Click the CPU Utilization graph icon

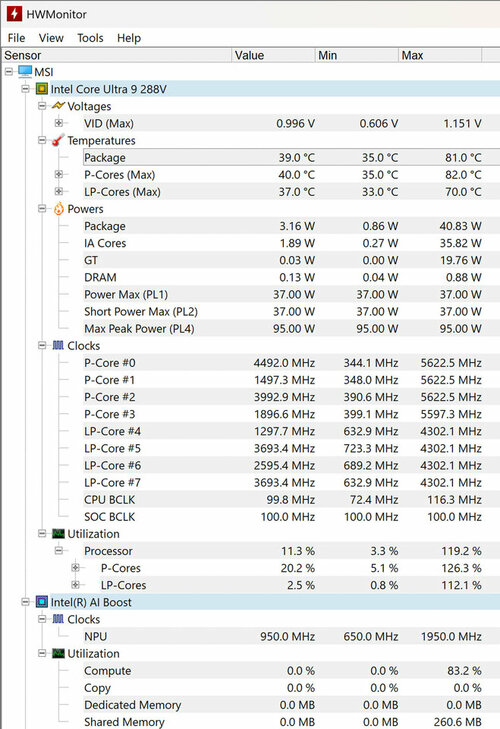[x=58, y=534]
